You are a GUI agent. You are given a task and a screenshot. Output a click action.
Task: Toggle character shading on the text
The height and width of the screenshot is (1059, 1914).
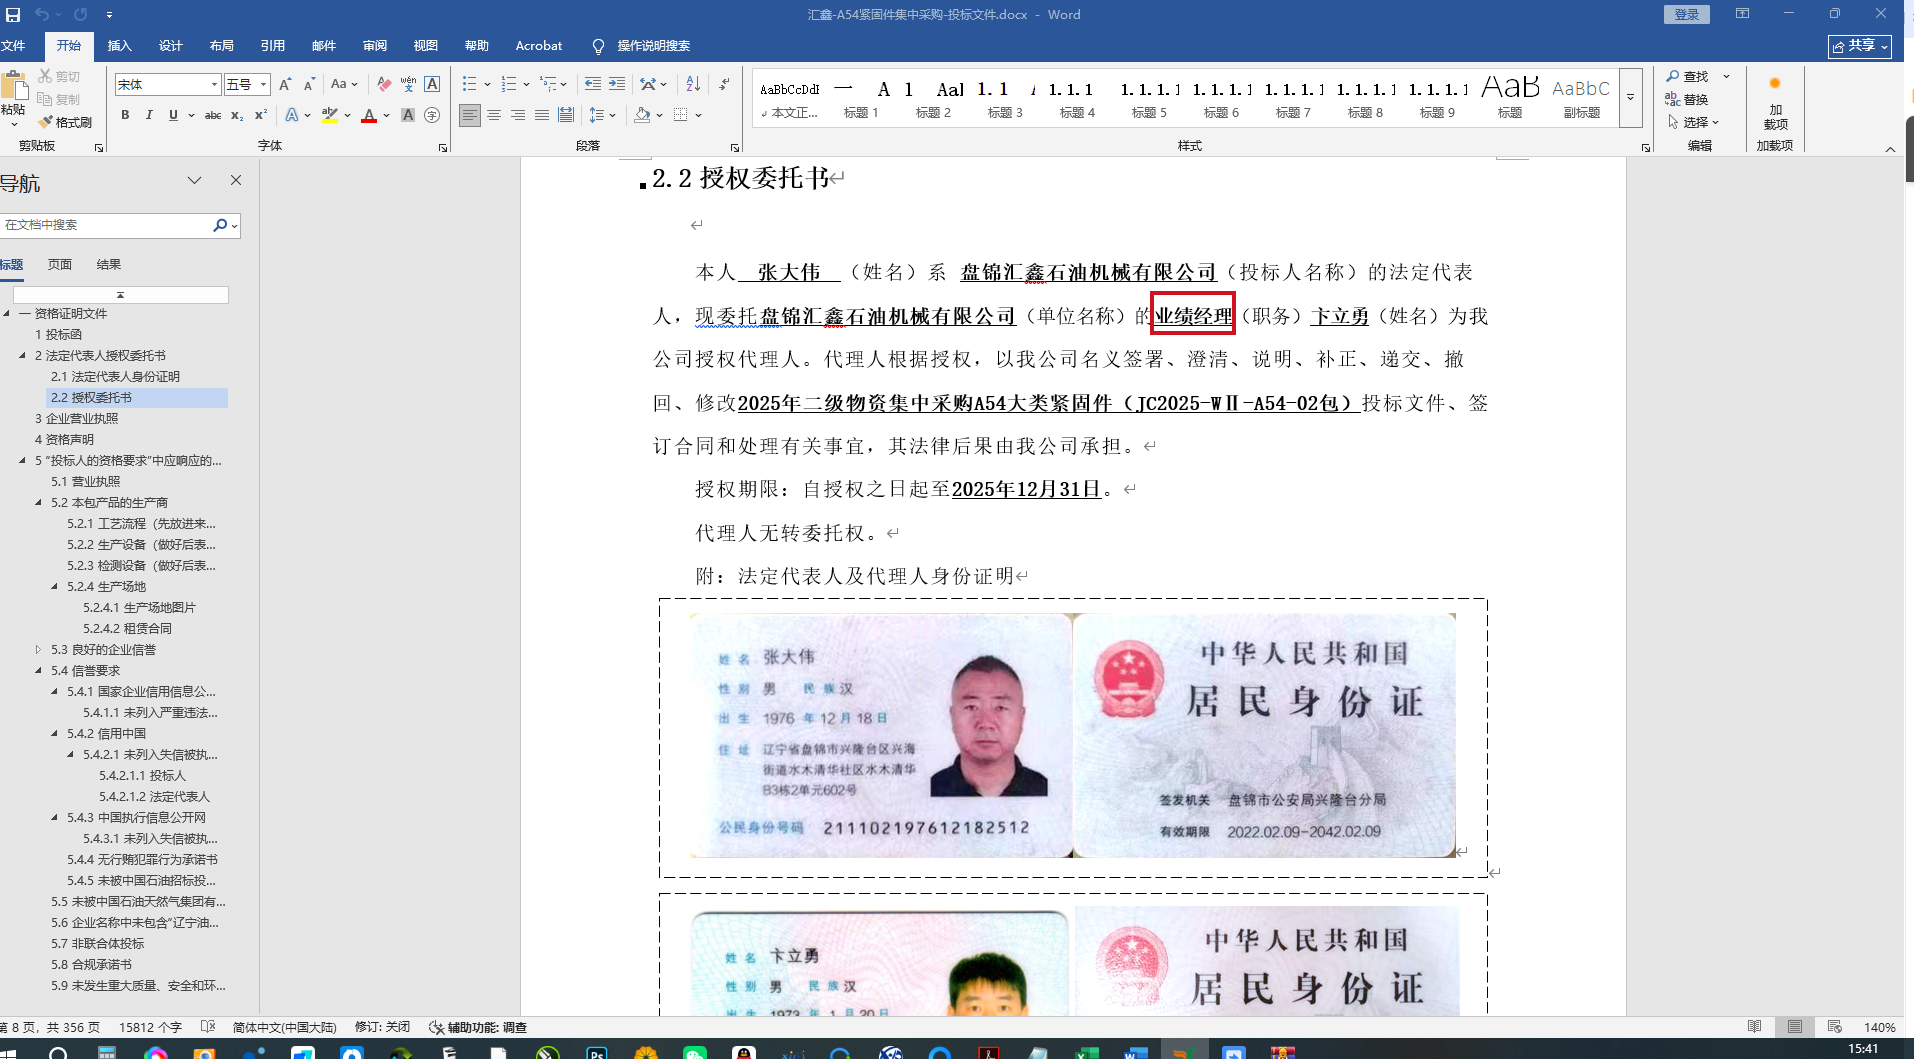pos(408,115)
